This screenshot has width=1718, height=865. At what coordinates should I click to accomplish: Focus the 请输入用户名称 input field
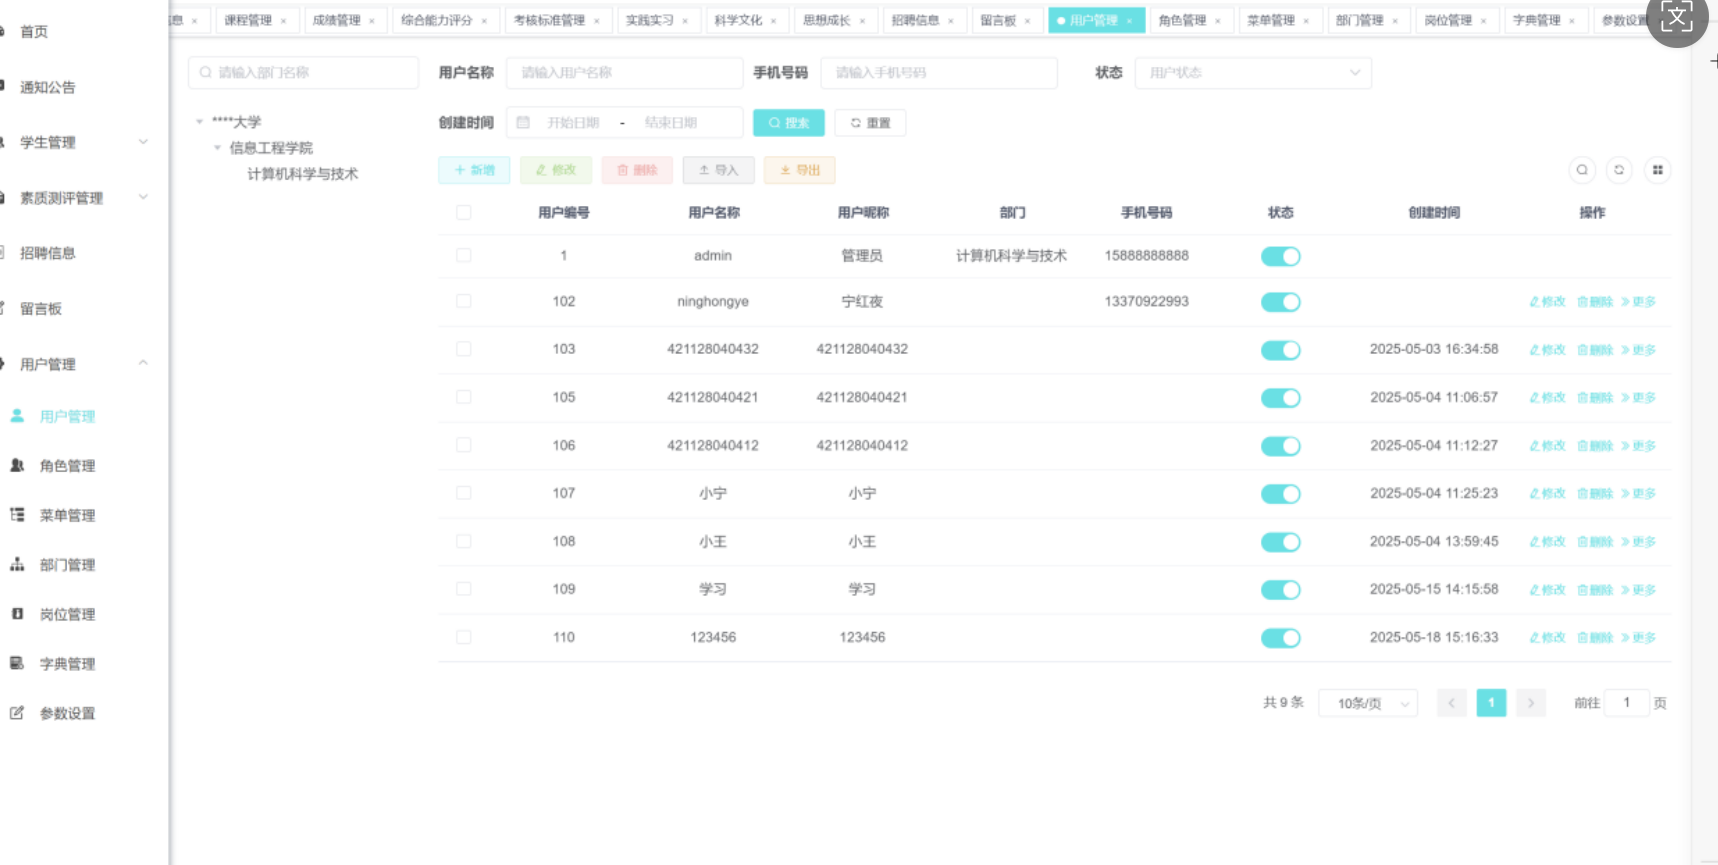click(624, 73)
